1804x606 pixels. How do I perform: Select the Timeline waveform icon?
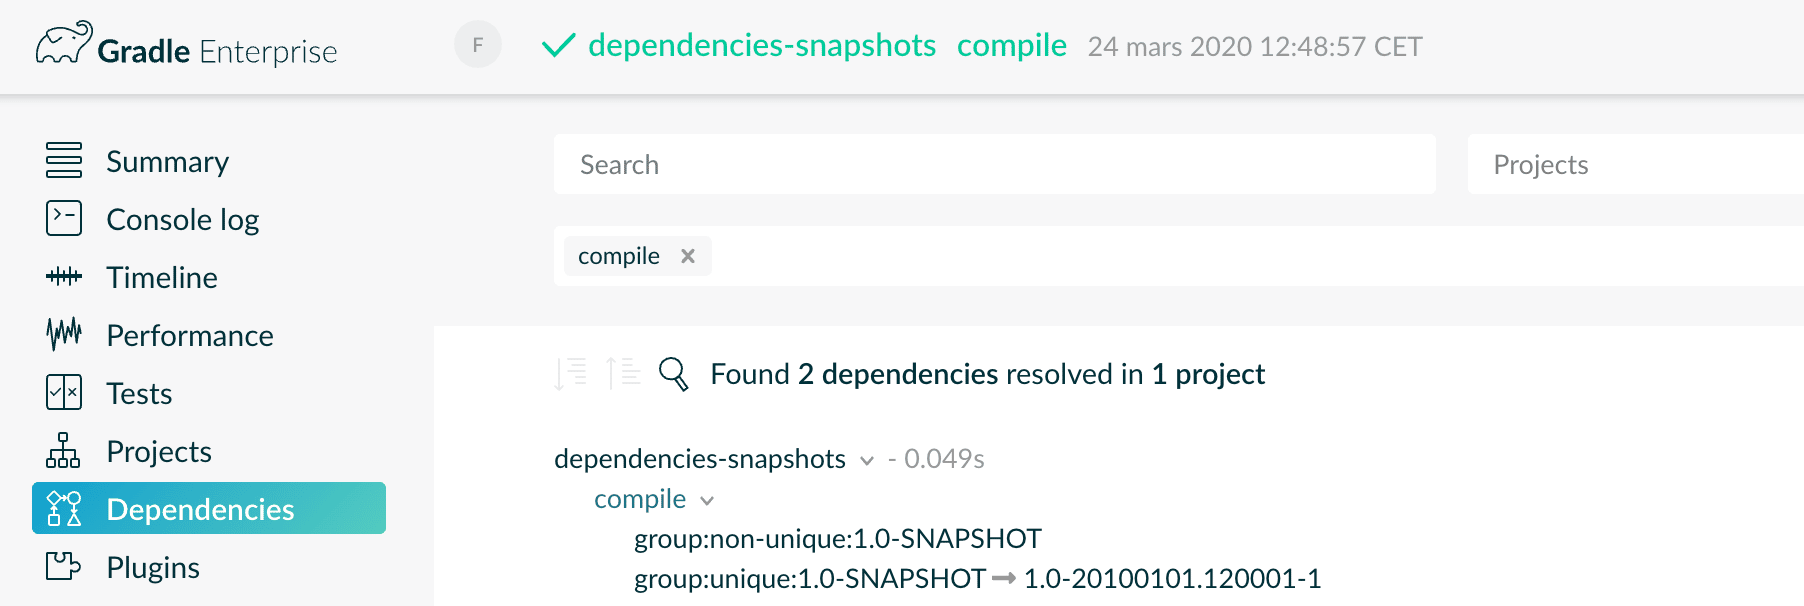64,276
